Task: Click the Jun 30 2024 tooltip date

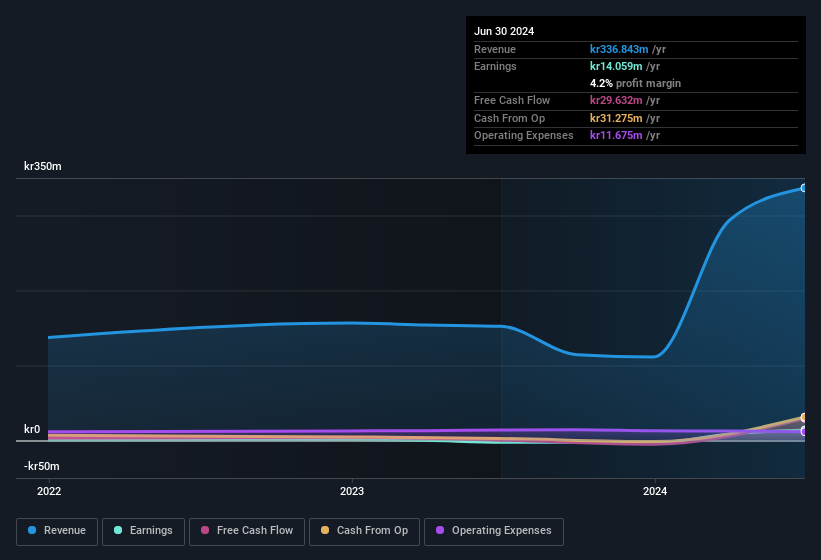Action: pyautogui.click(x=504, y=31)
